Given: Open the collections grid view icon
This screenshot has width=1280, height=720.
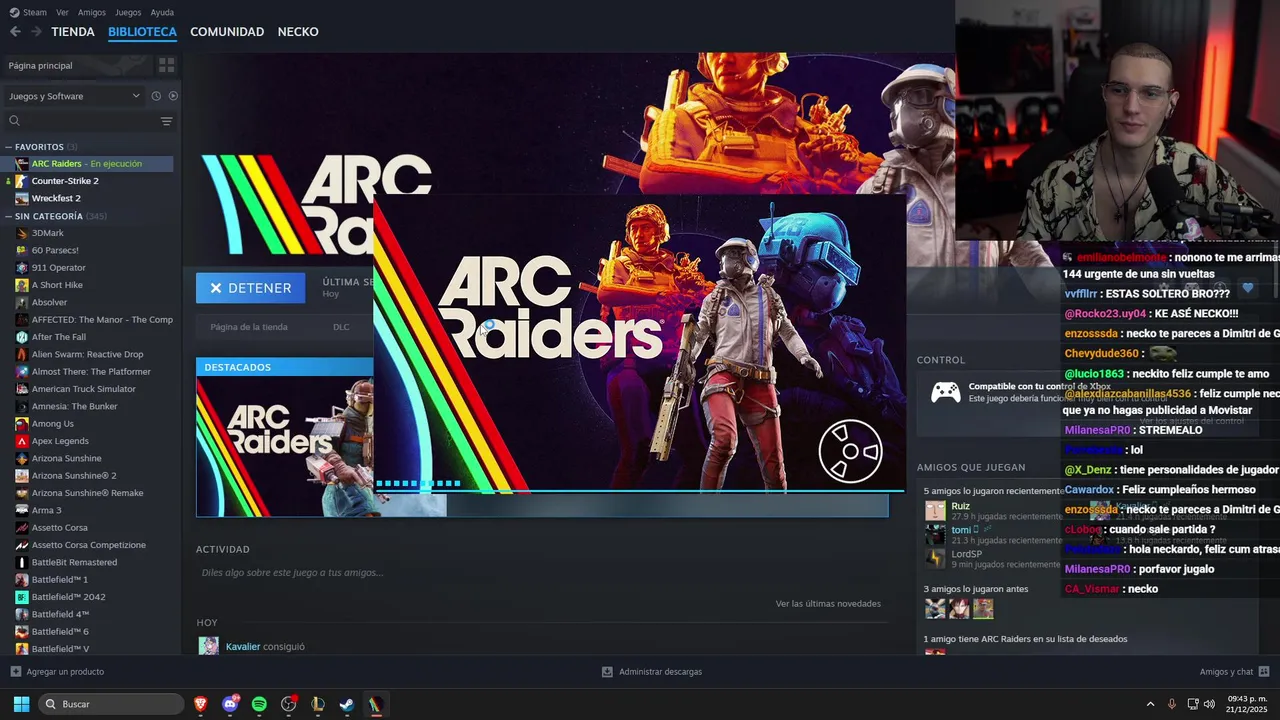Looking at the screenshot, I should pyautogui.click(x=166, y=65).
